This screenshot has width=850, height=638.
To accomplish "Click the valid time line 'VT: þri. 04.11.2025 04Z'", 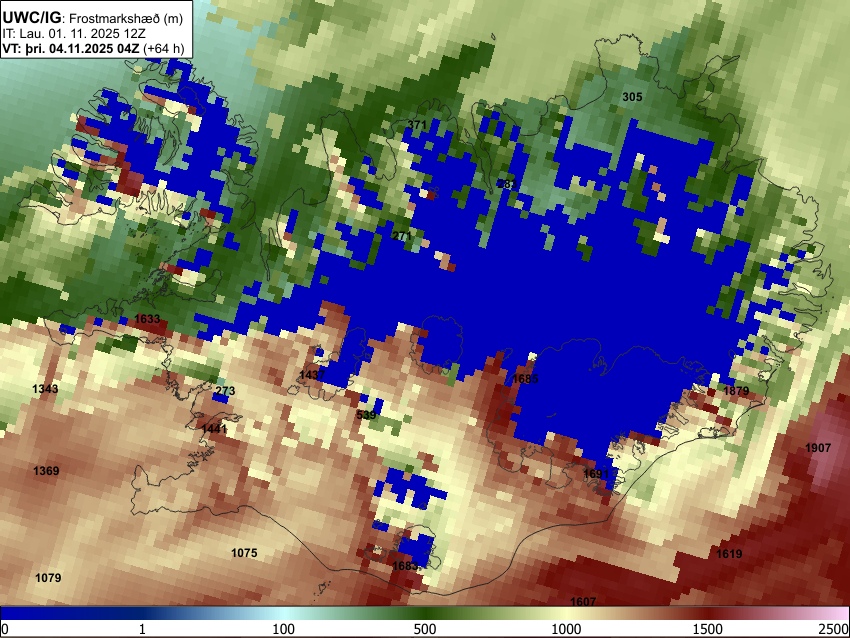I will click(70, 48).
